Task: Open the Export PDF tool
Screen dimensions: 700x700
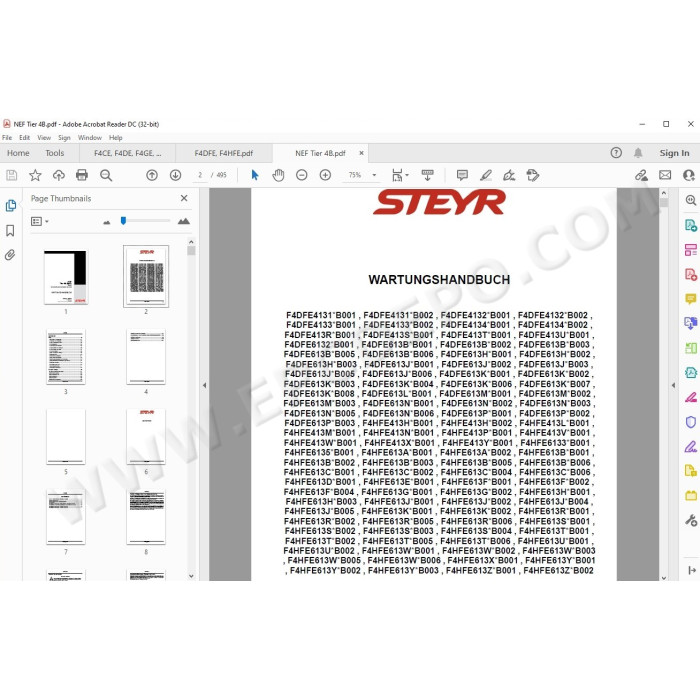Action: pyautogui.click(x=691, y=225)
